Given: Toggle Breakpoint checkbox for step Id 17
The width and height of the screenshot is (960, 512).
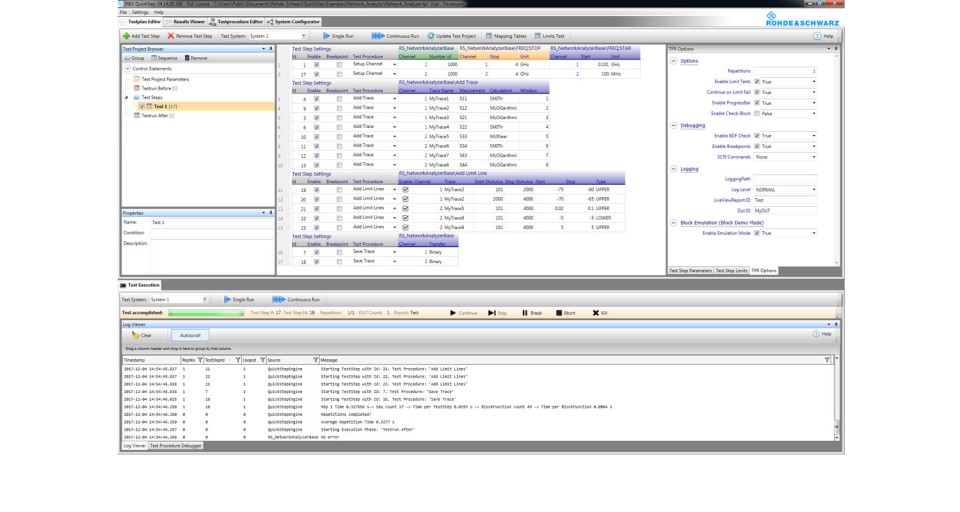Looking at the screenshot, I should click(x=339, y=74).
